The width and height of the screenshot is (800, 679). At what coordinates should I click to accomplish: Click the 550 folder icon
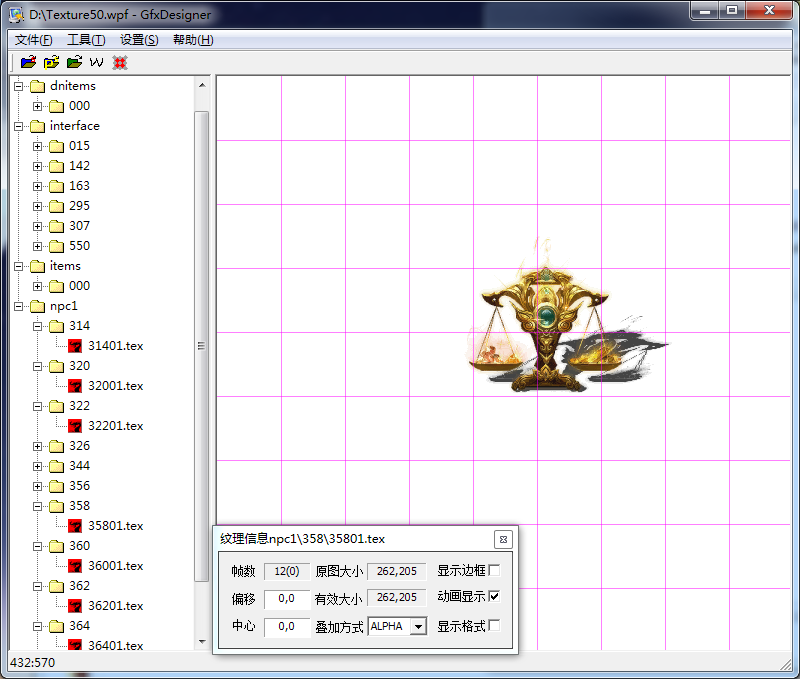pos(57,246)
